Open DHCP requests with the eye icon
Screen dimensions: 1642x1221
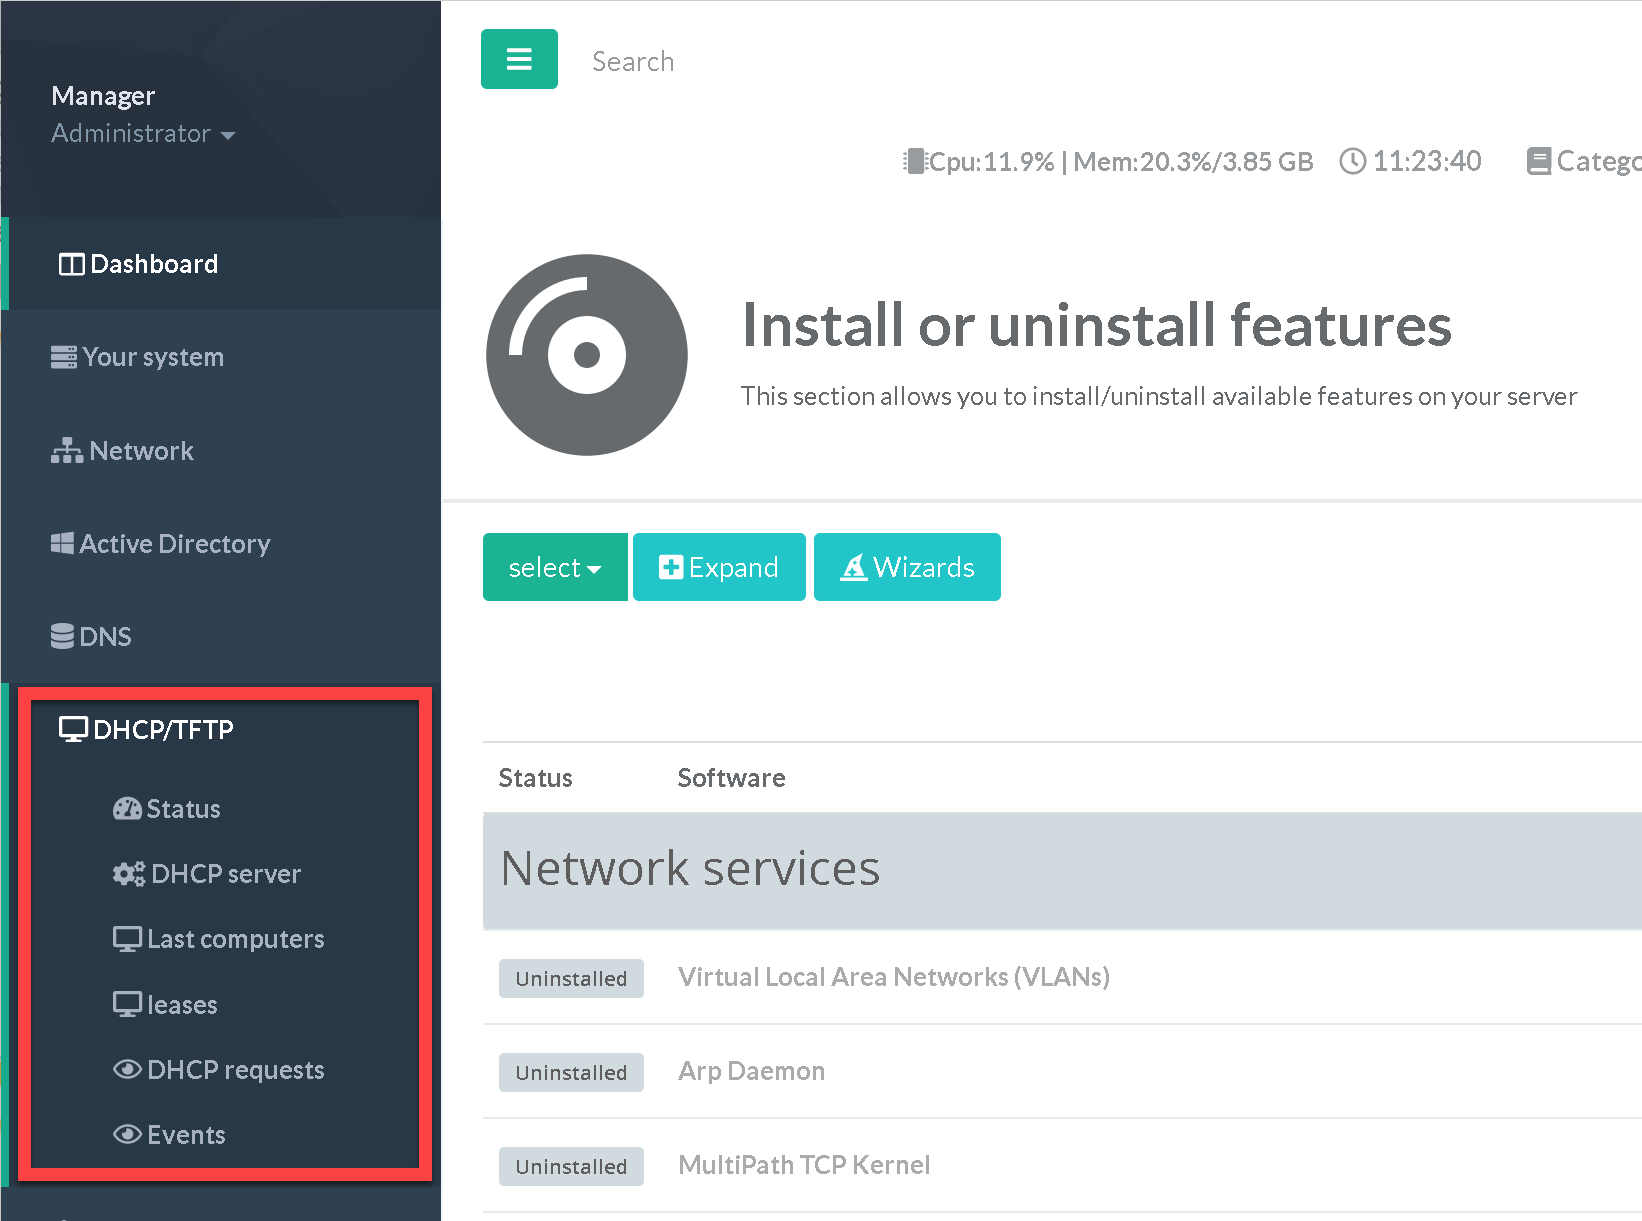coord(127,1069)
